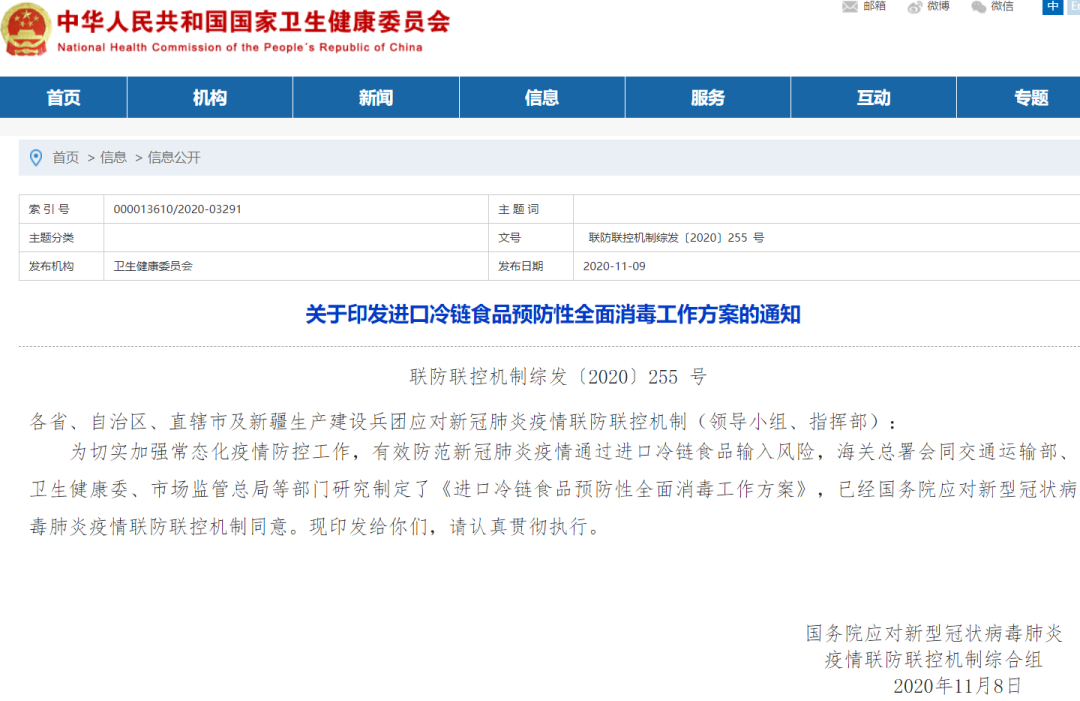Open the 机构 navigation menu item
Screen dimensions: 1080x701
pos(210,97)
